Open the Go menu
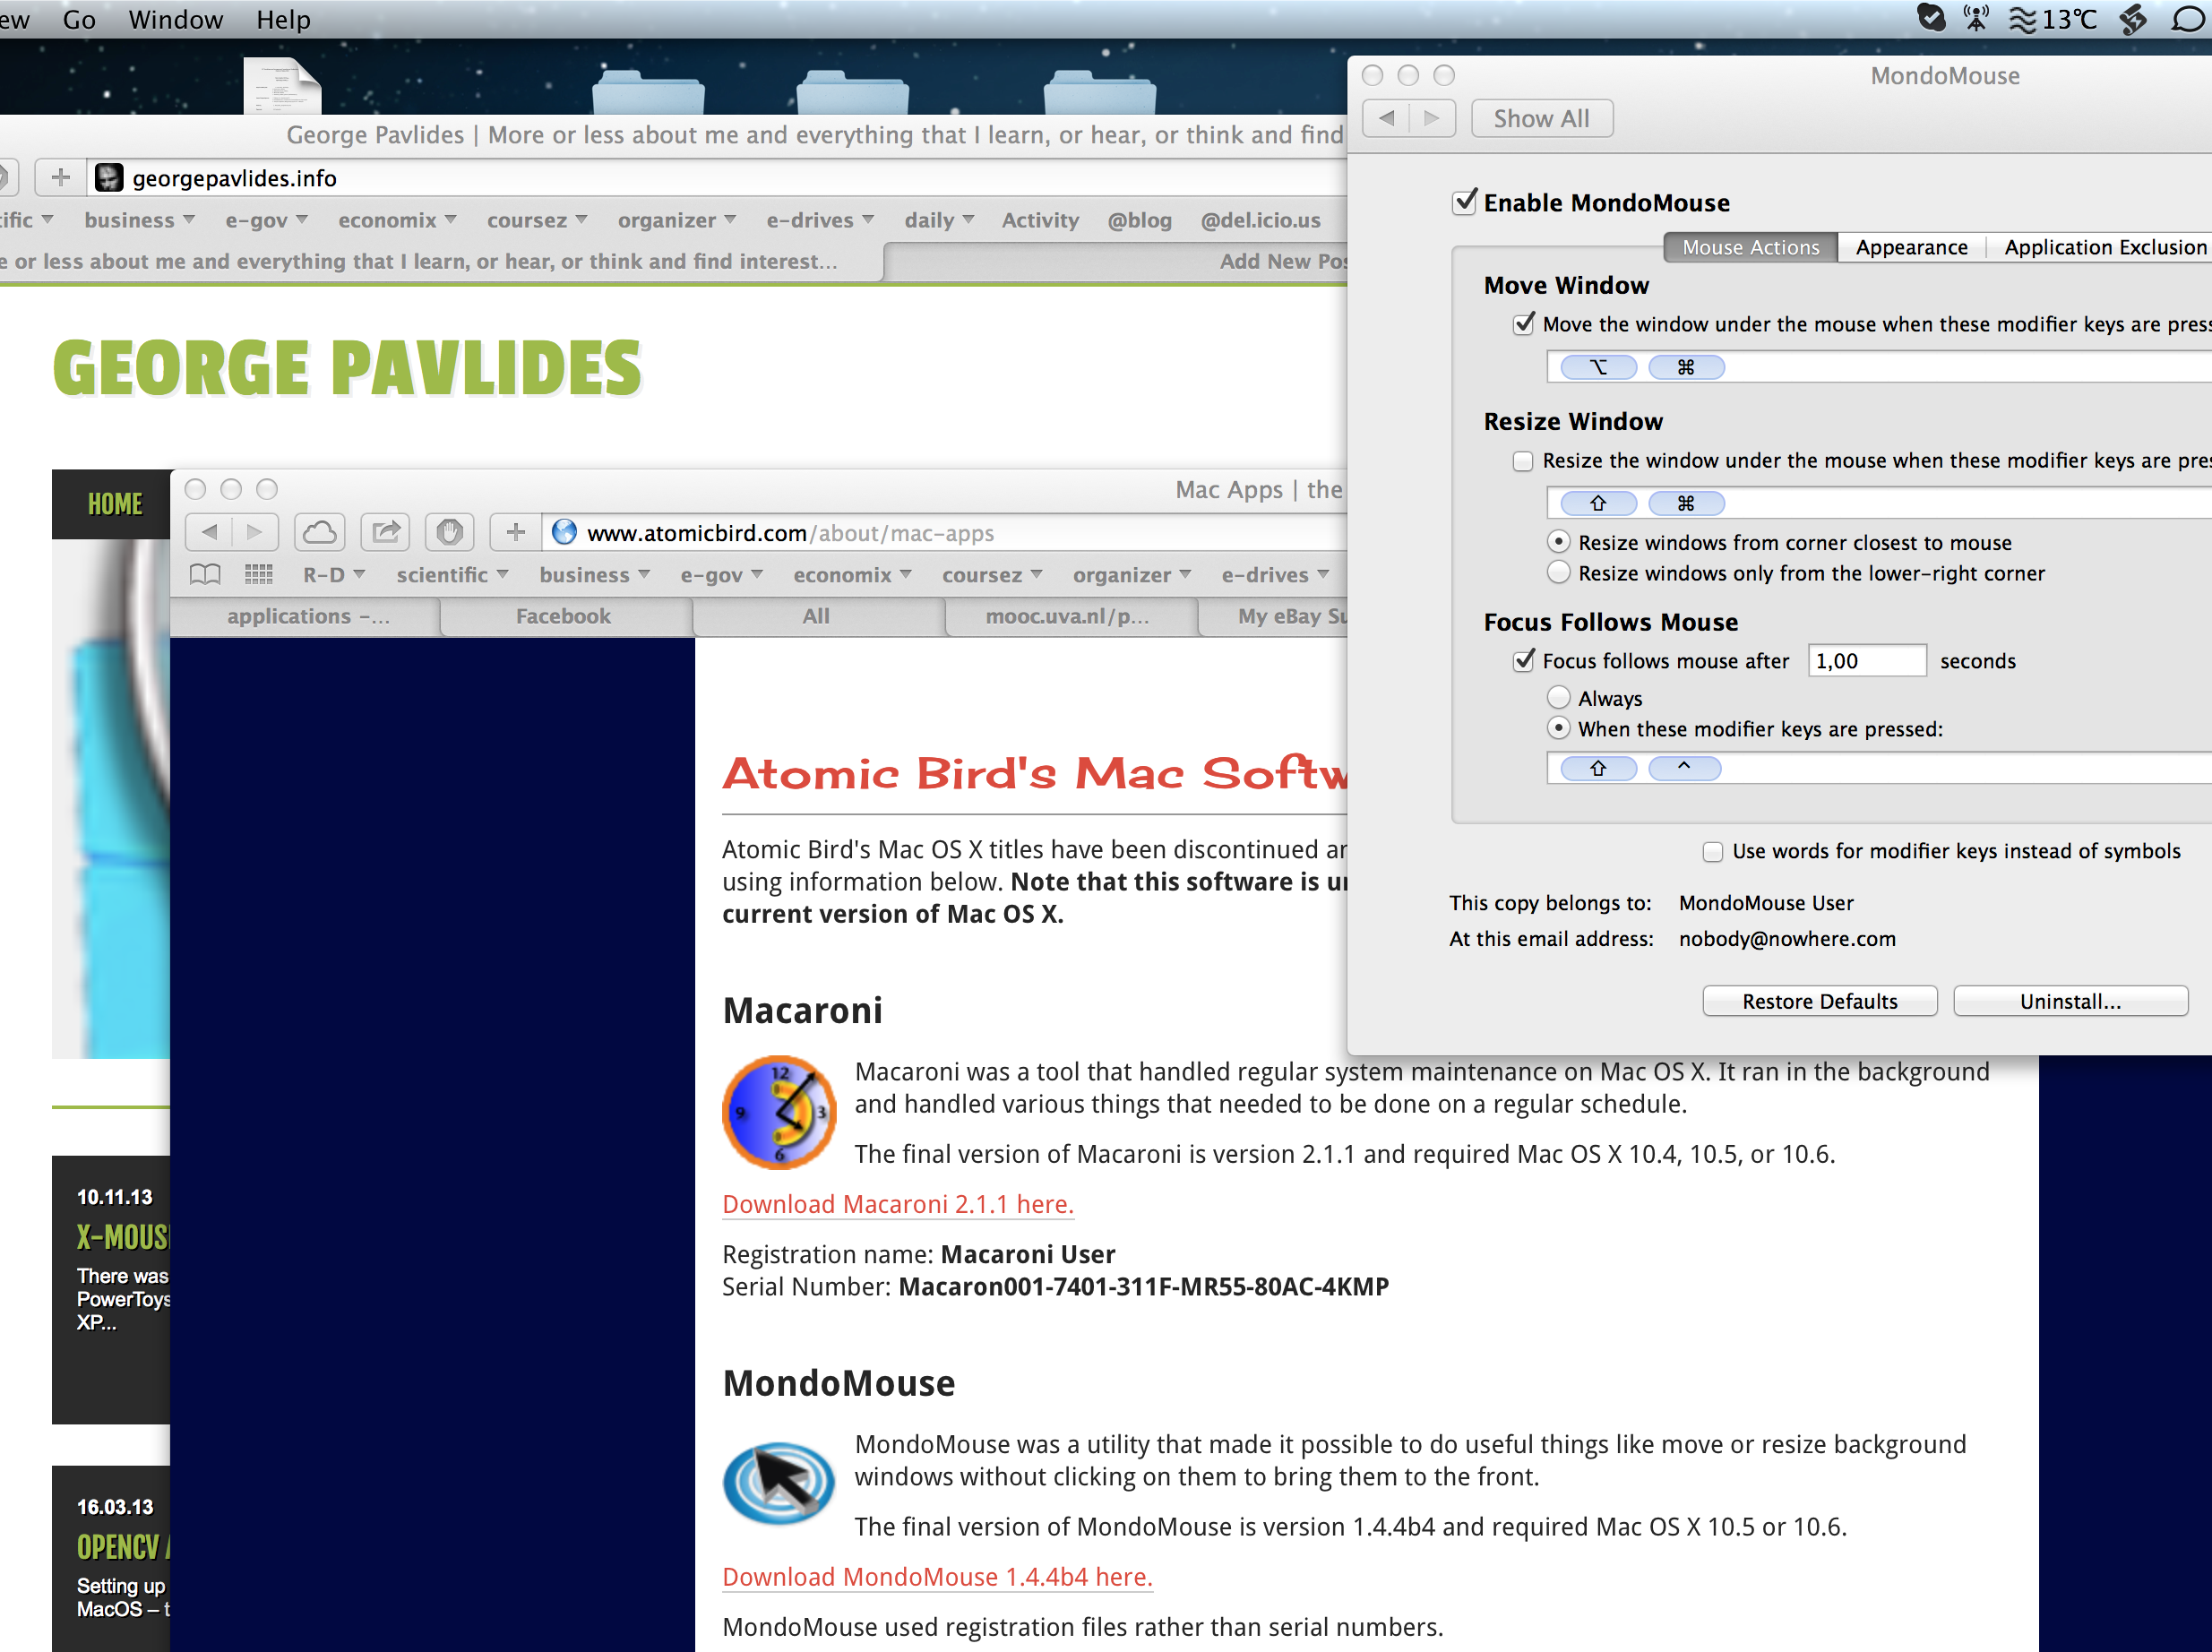The width and height of the screenshot is (2212, 1652). [x=79, y=19]
